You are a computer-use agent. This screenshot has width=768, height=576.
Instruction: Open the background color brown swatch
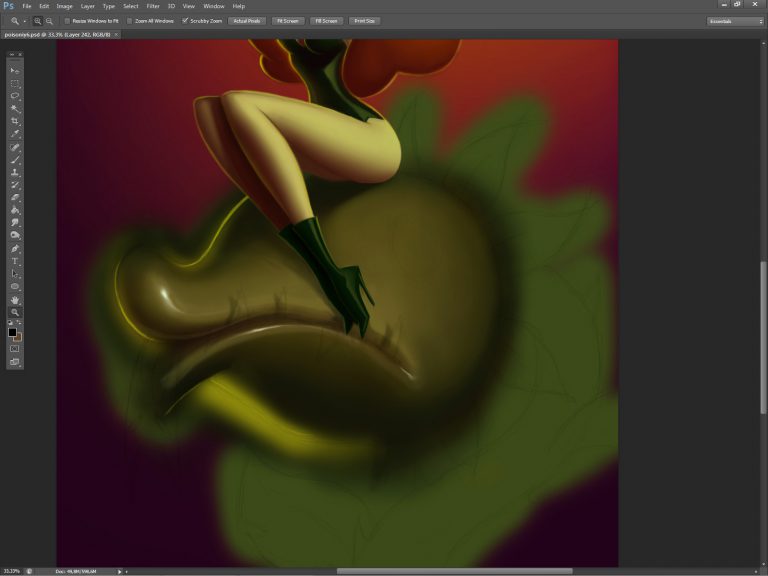pos(19,338)
